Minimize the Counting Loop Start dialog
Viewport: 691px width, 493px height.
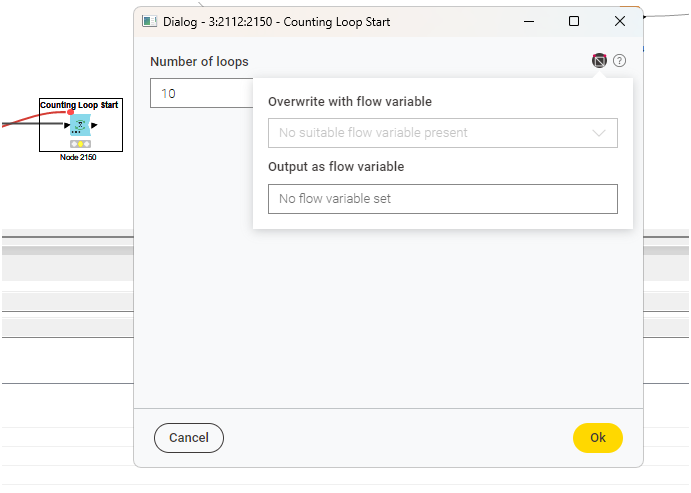pyautogui.click(x=528, y=21)
